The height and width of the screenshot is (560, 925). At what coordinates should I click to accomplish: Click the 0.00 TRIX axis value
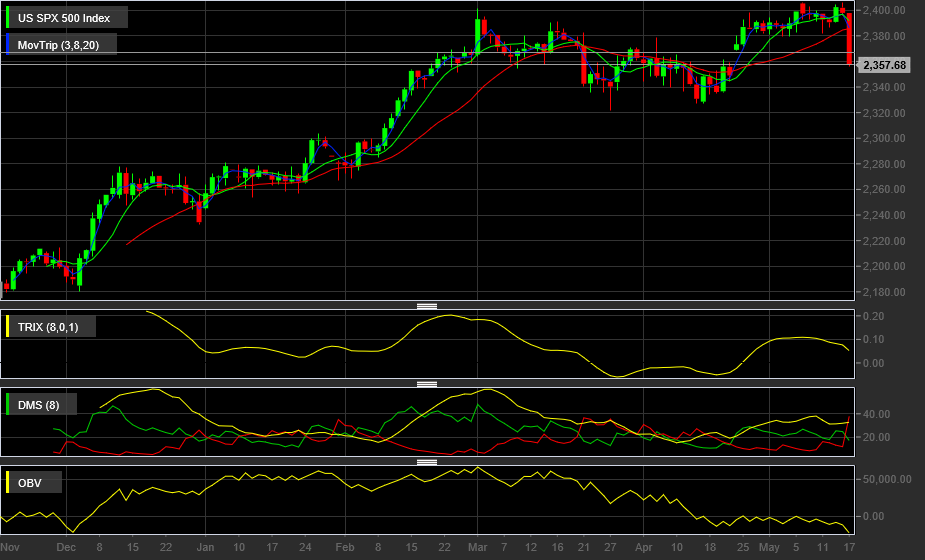pyautogui.click(x=873, y=363)
